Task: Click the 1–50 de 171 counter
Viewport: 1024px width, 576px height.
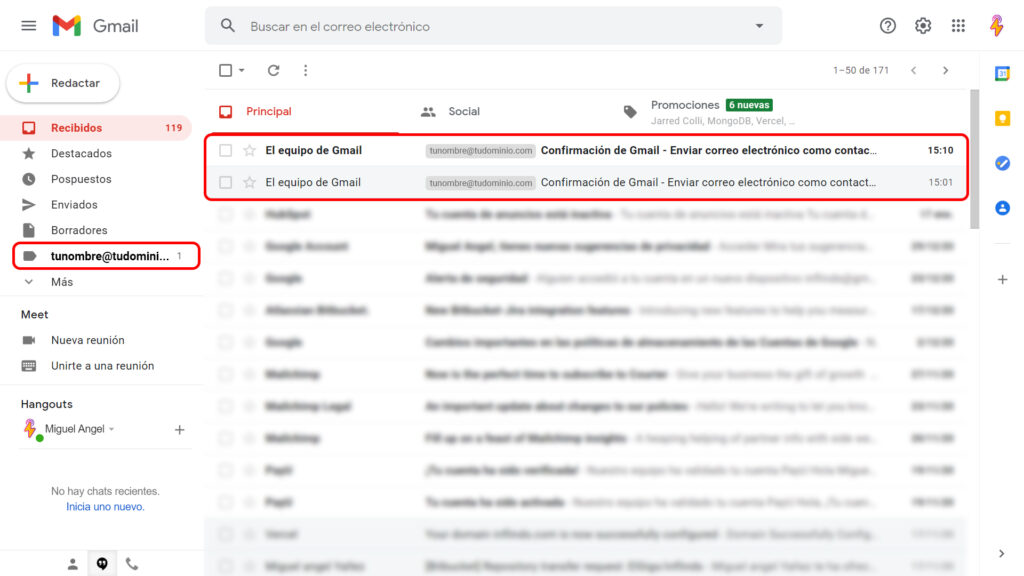Action: click(x=861, y=71)
